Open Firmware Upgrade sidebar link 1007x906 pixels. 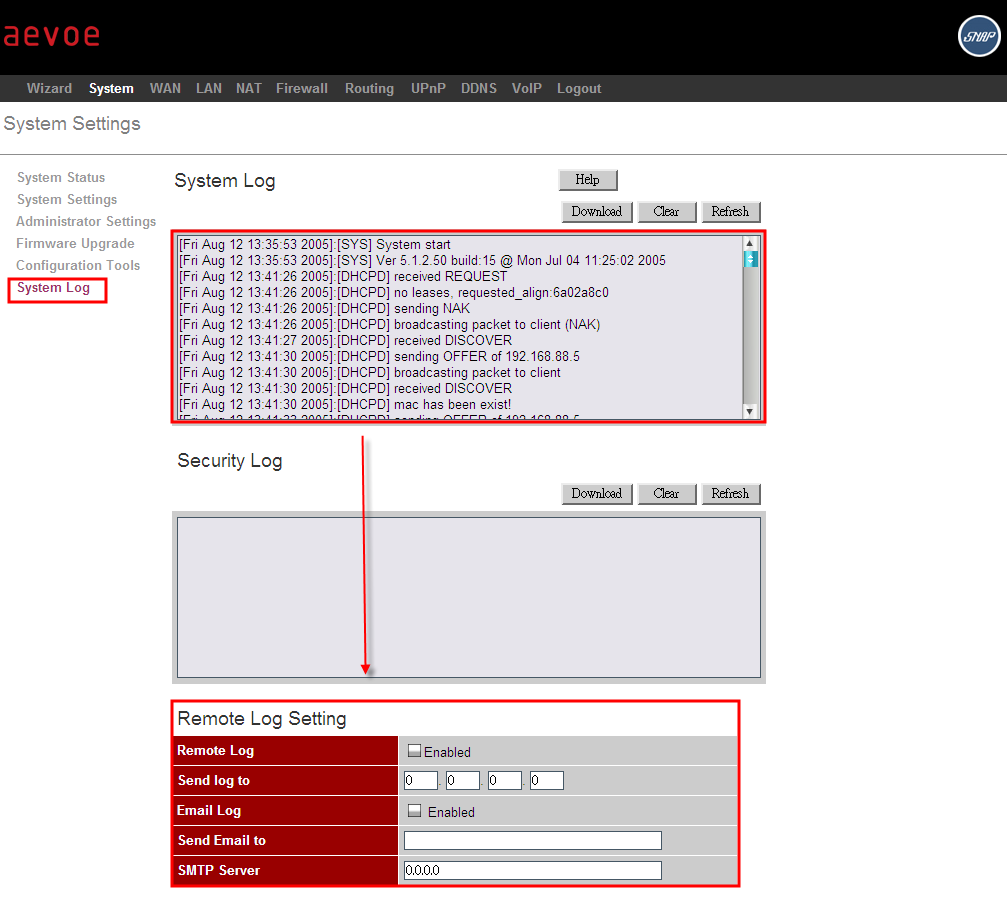(x=75, y=243)
